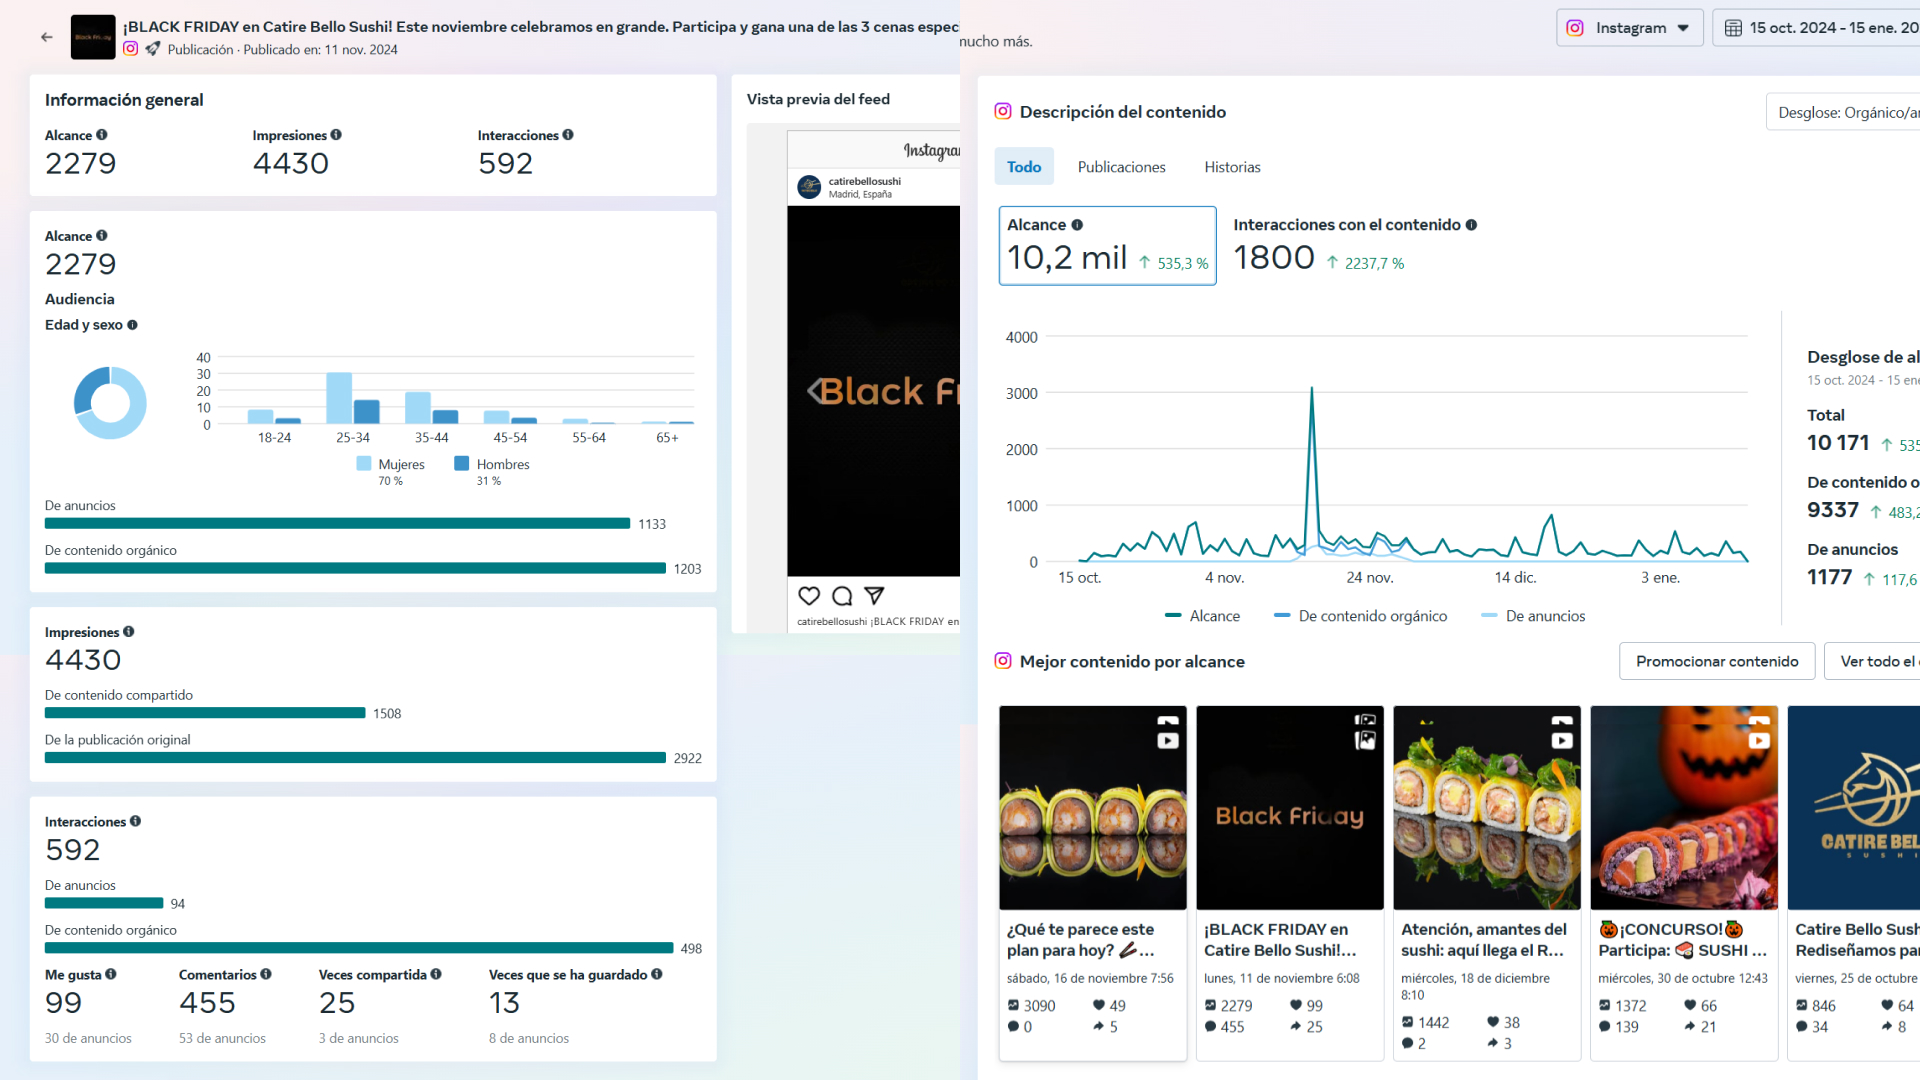The height and width of the screenshot is (1080, 1920).
Task: Show info tooltip for Interacciones in Información general
Action: [568, 135]
